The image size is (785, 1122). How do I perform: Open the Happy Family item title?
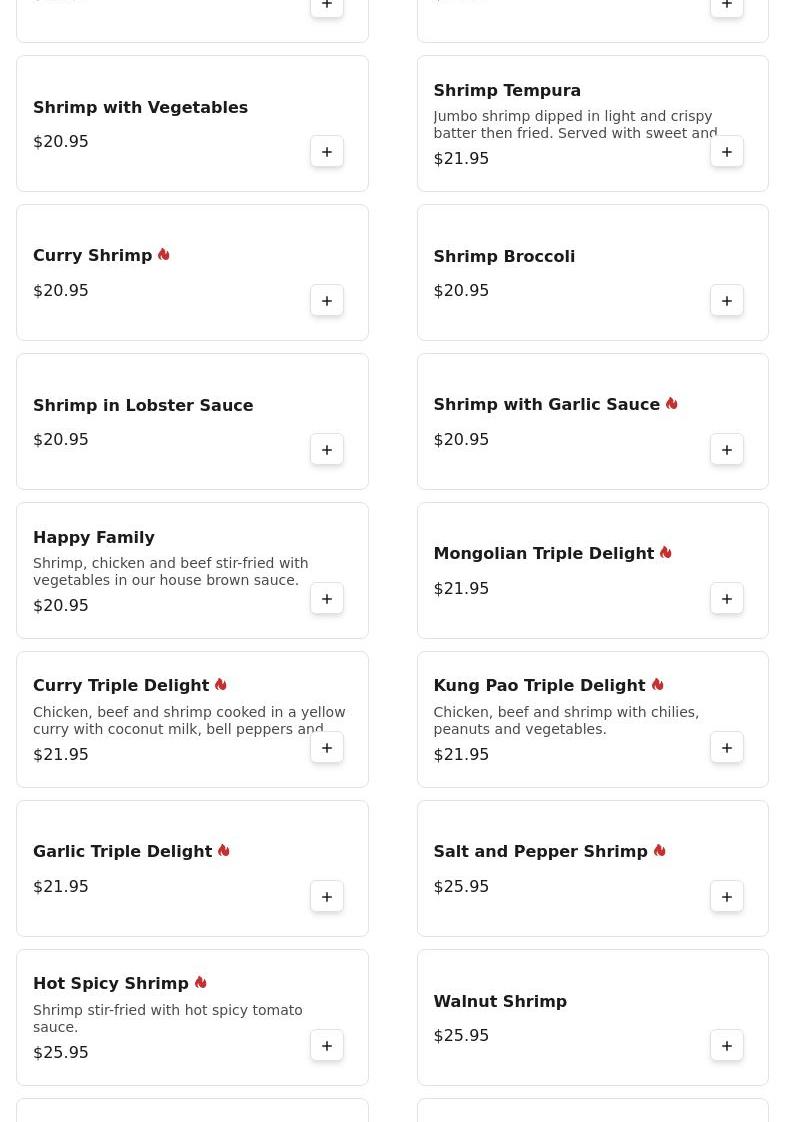tap(94, 538)
